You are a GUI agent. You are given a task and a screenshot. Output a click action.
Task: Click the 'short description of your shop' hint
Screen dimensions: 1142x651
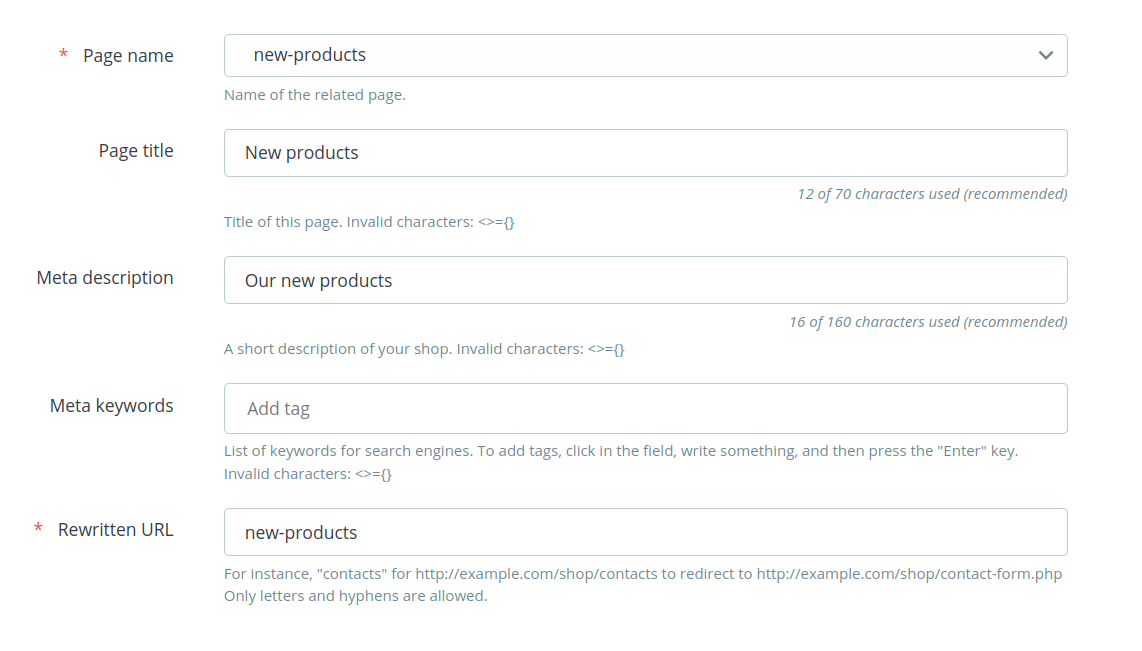(424, 349)
